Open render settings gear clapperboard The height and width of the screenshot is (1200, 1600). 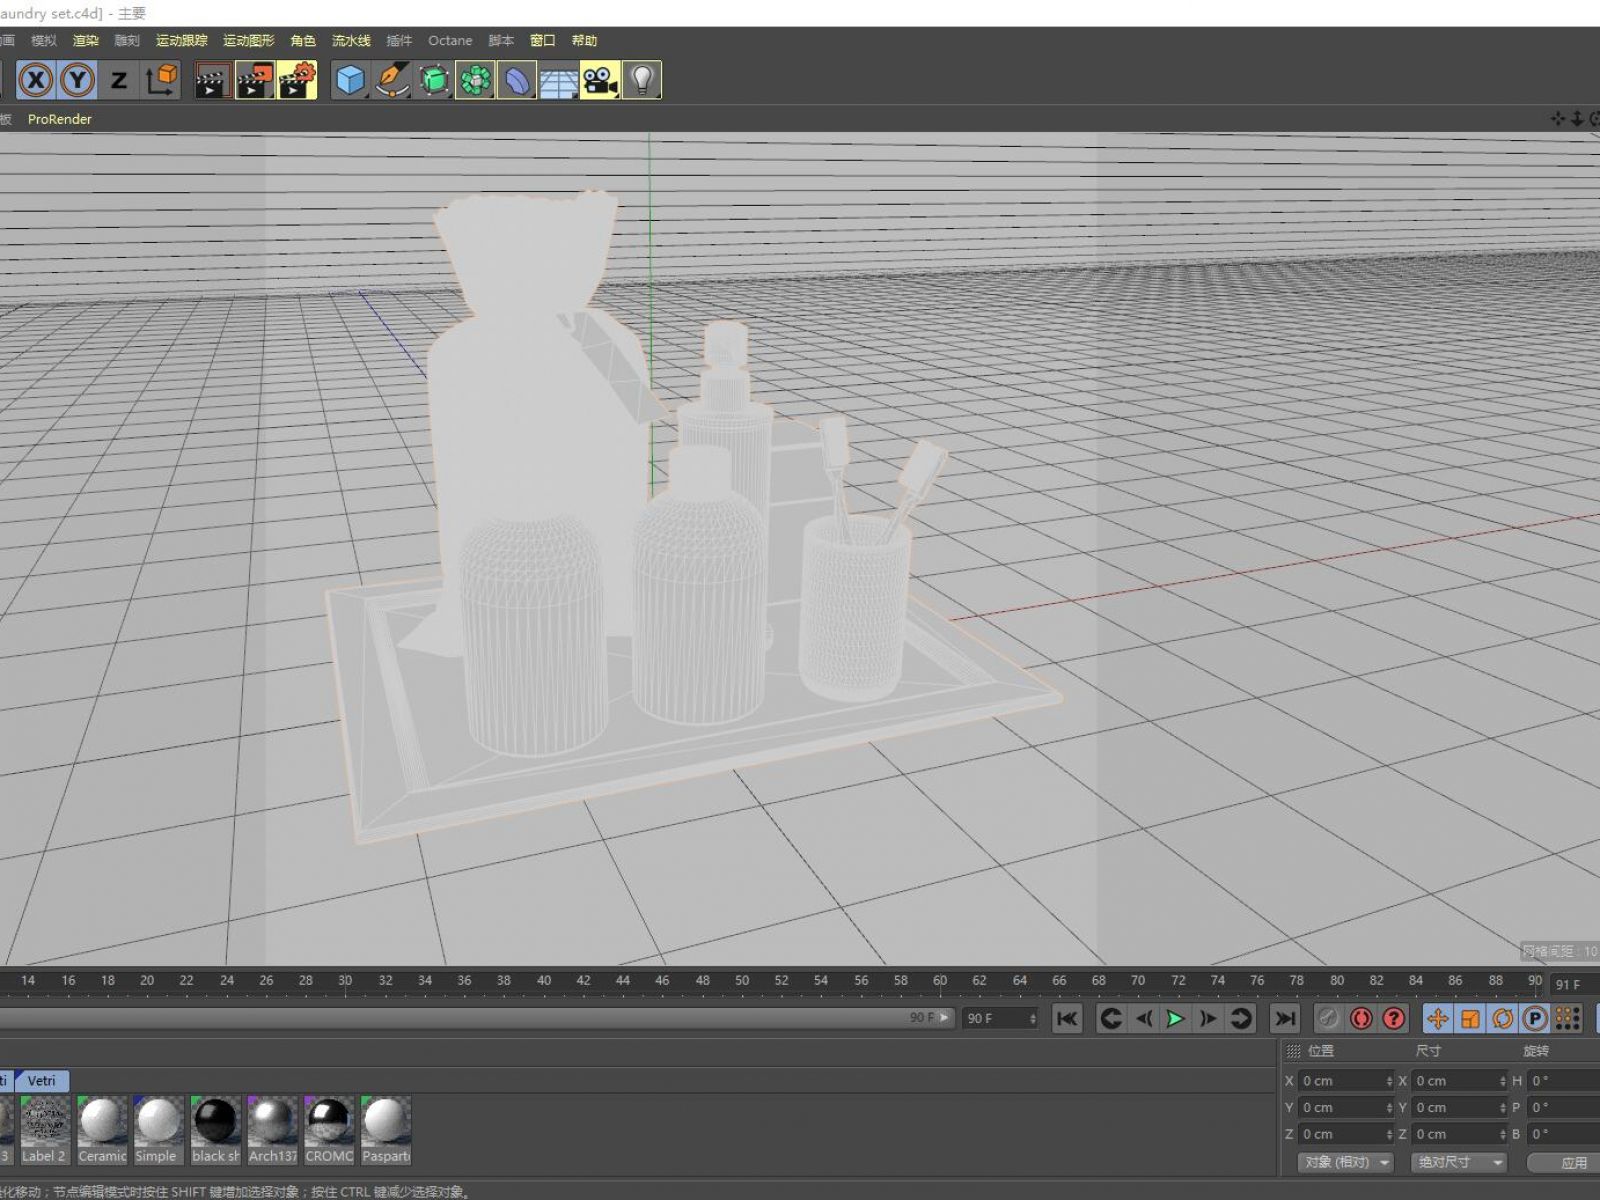pos(296,80)
